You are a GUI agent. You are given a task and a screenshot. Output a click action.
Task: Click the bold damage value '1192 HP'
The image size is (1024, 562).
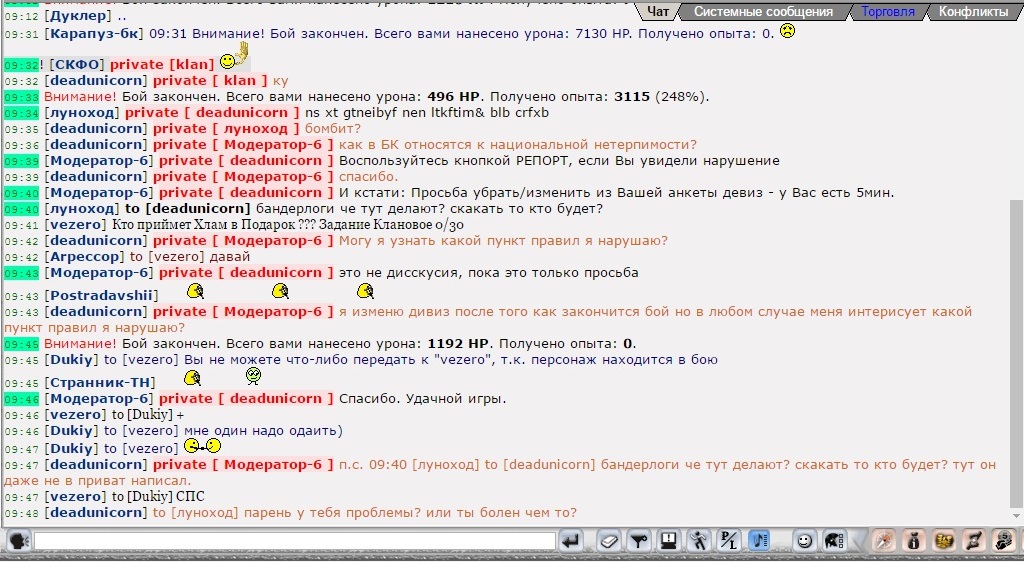(458, 344)
